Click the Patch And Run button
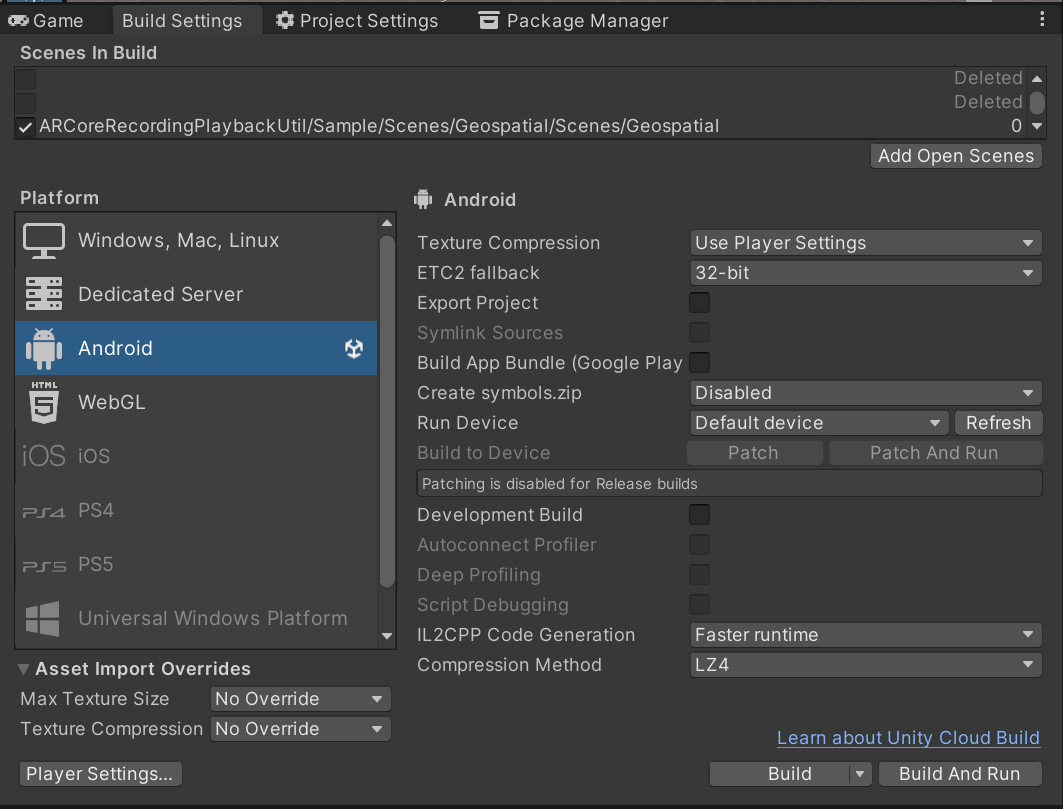This screenshot has width=1063, height=809. pyautogui.click(x=935, y=453)
